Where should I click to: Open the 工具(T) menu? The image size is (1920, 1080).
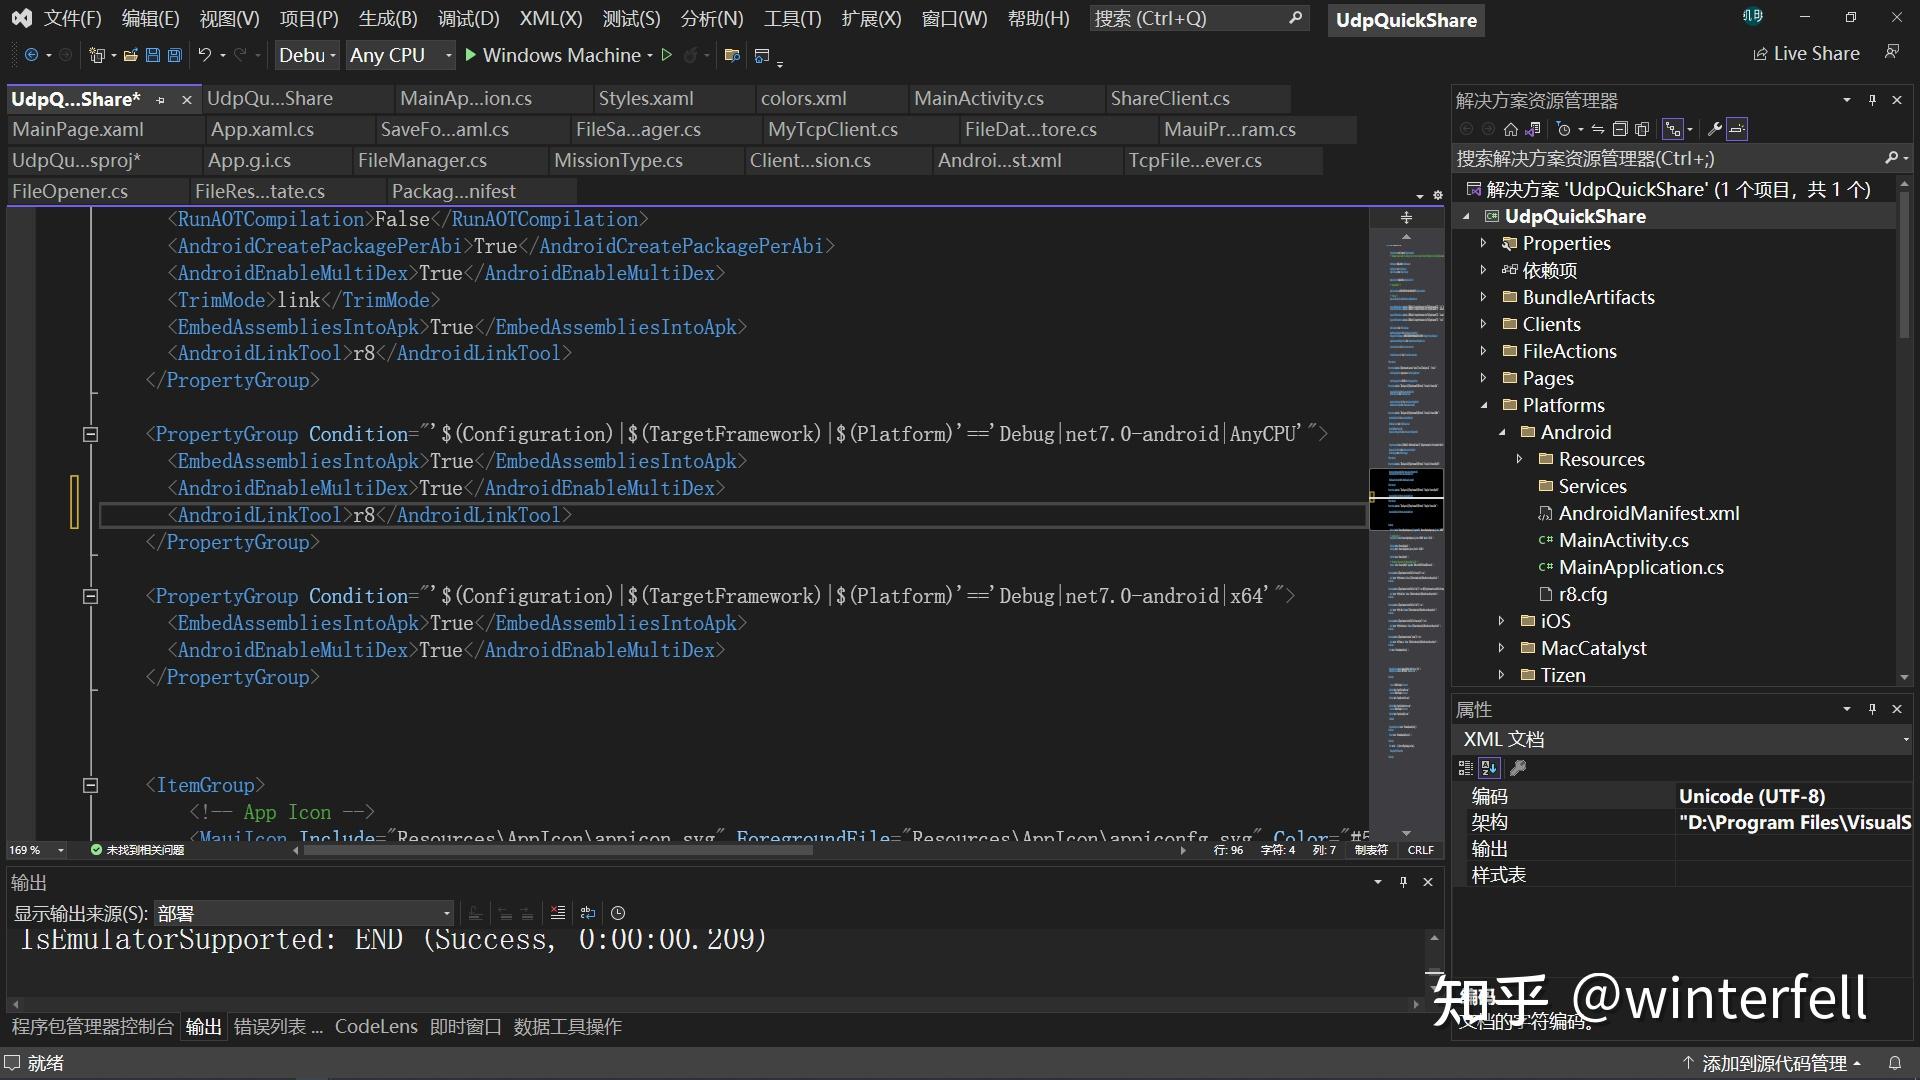click(792, 19)
